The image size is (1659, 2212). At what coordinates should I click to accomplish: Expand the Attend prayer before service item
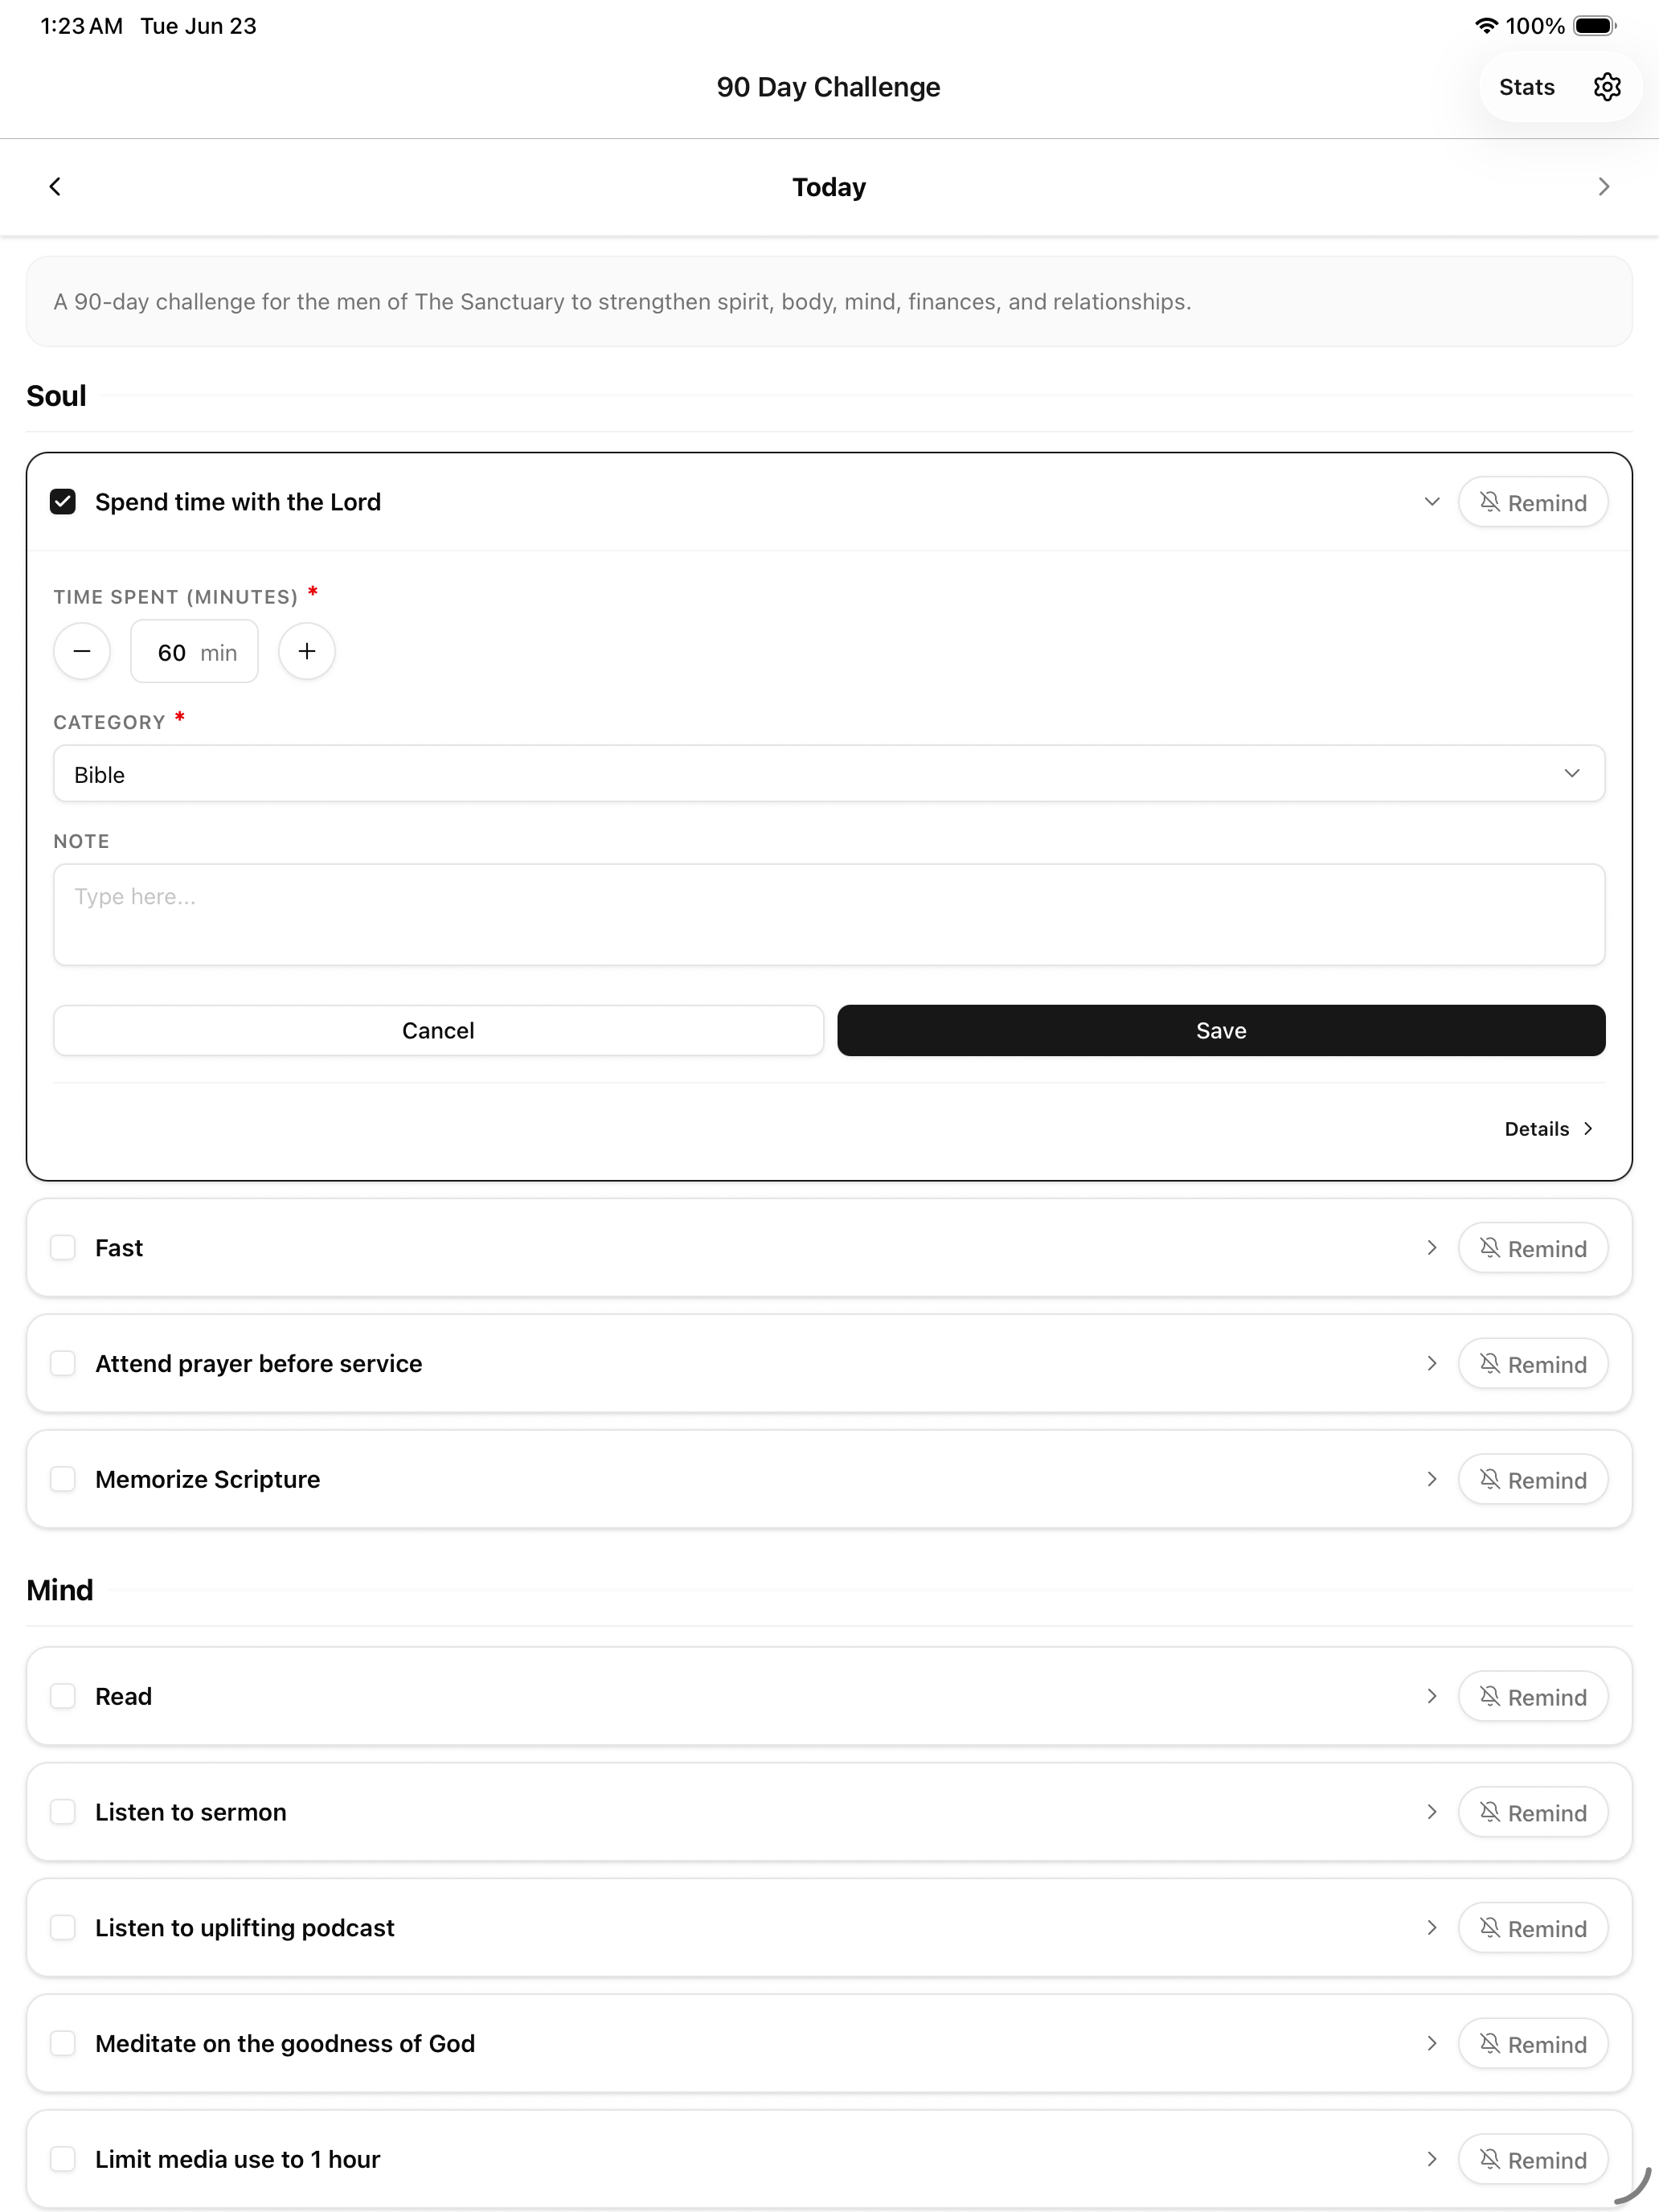click(1431, 1364)
